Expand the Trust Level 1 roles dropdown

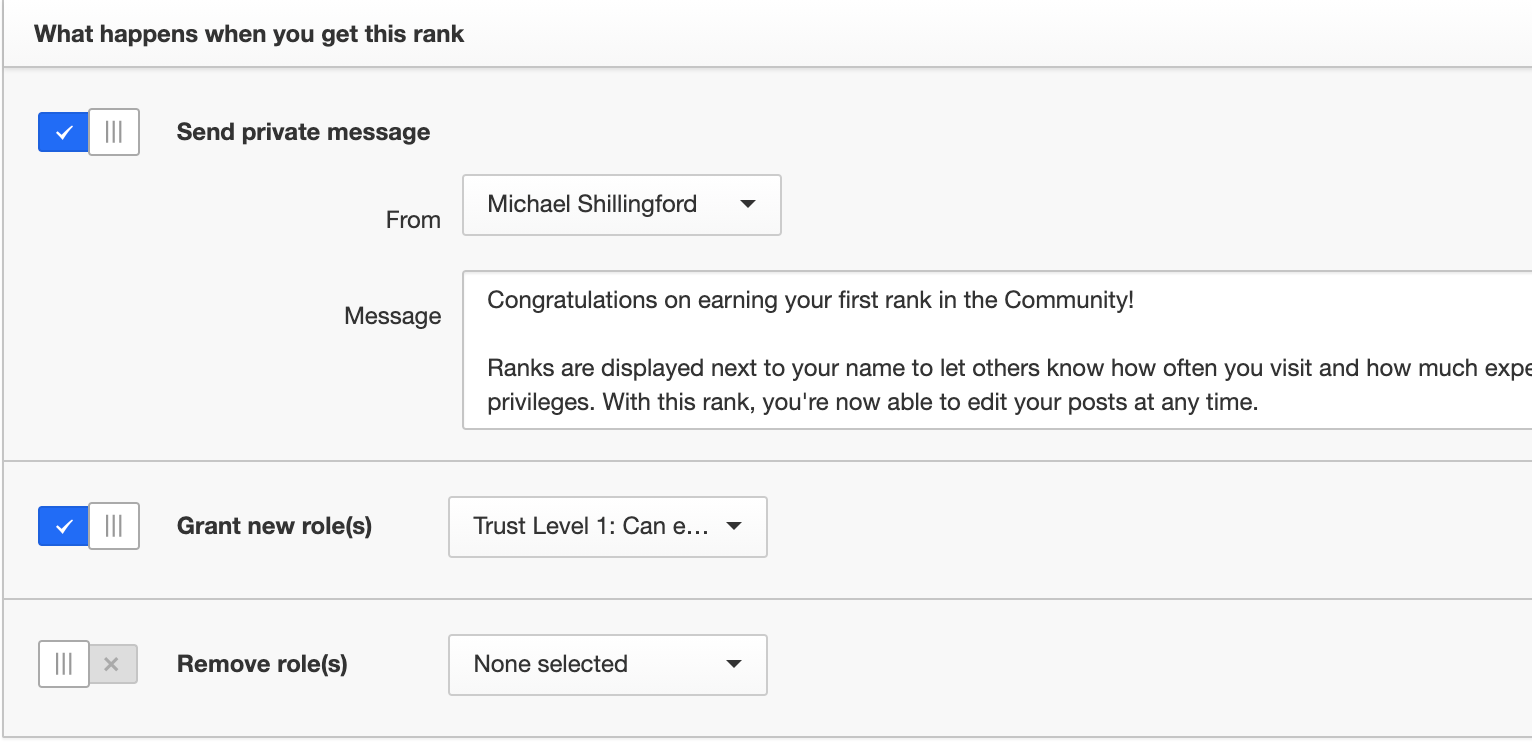pos(607,526)
